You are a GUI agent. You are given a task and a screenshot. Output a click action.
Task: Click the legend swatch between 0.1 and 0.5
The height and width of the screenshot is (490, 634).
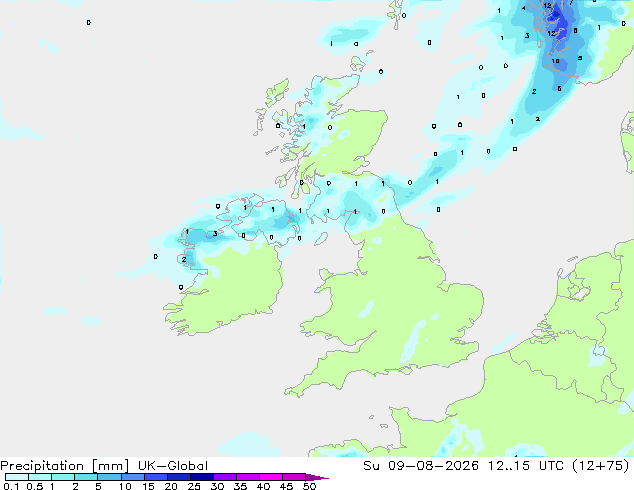17,477
